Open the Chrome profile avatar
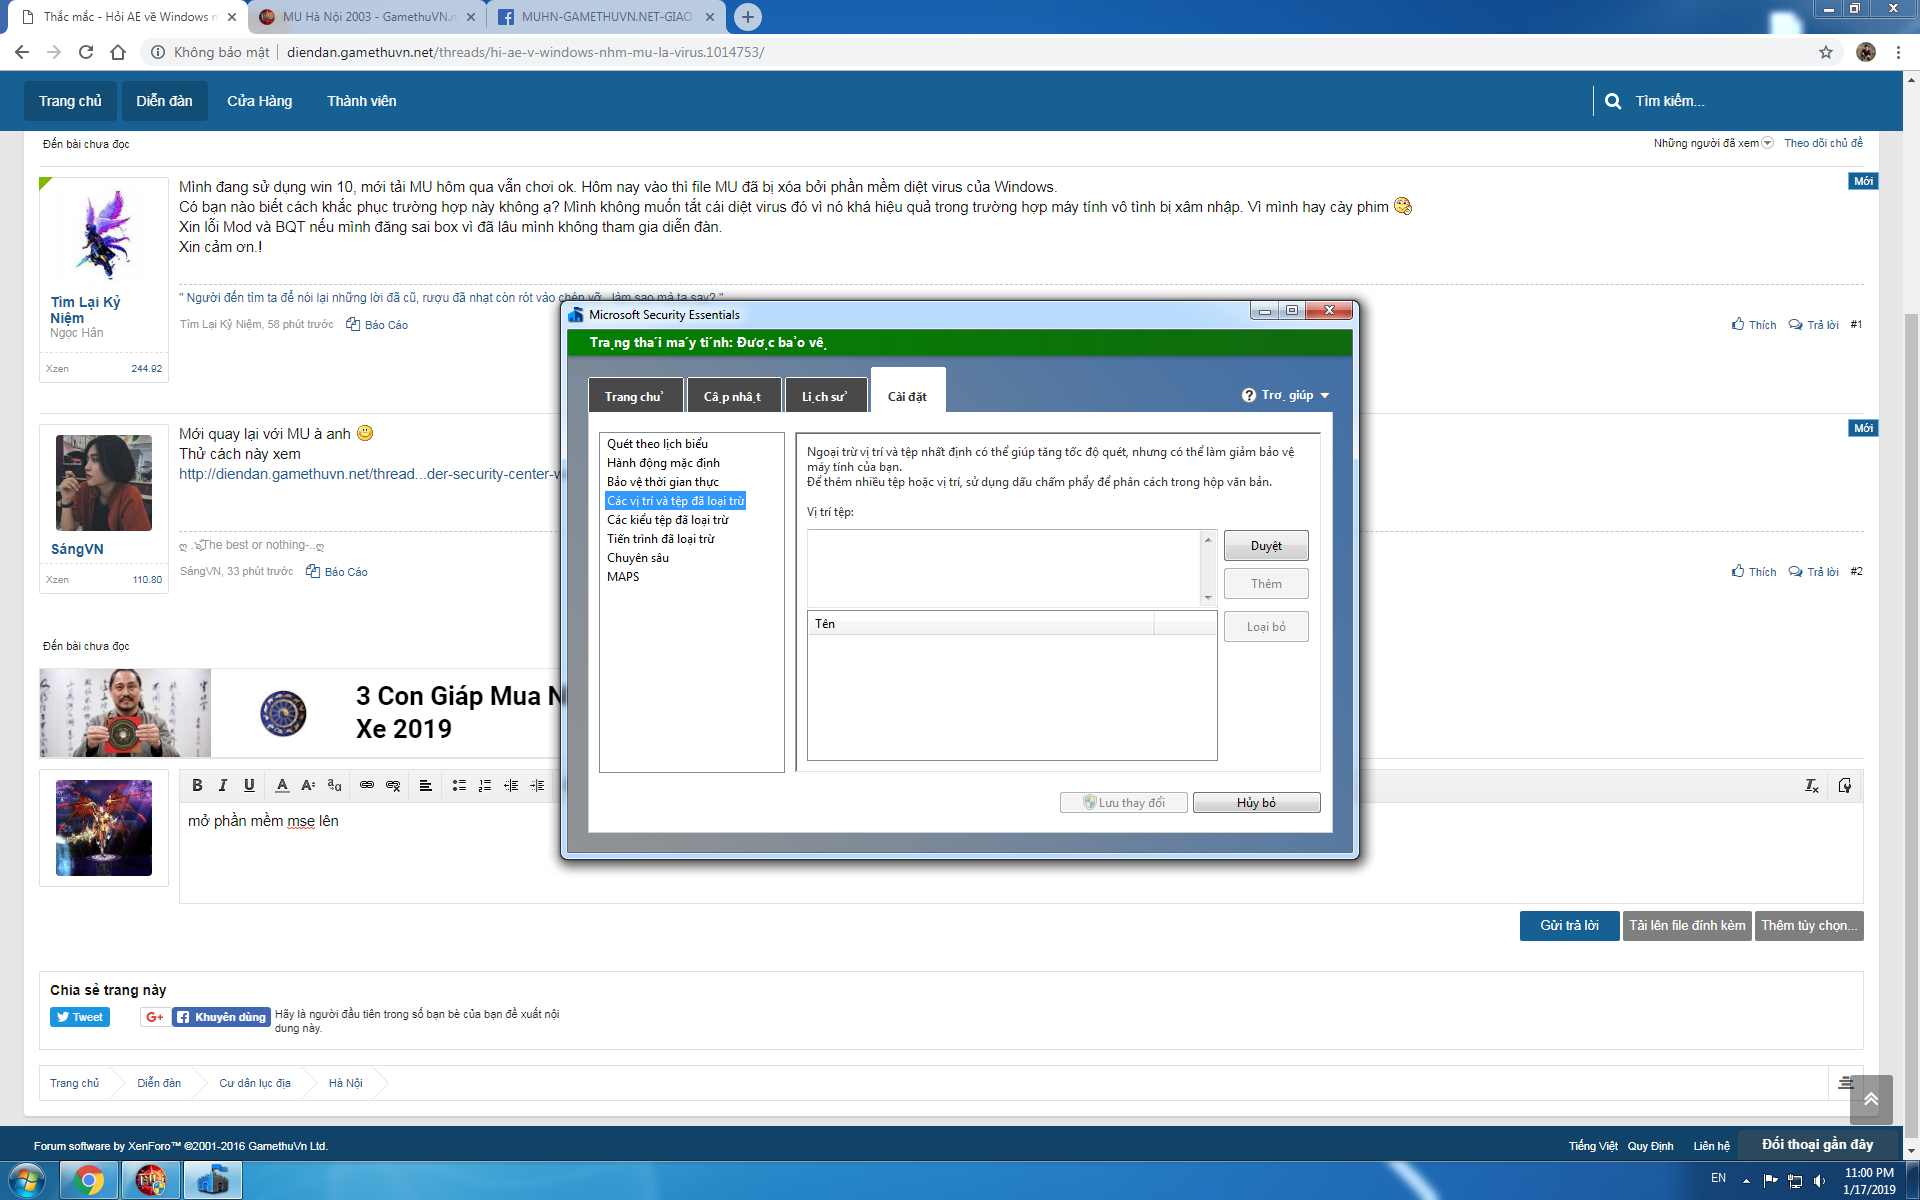This screenshot has width=1920, height=1200. click(x=1866, y=52)
